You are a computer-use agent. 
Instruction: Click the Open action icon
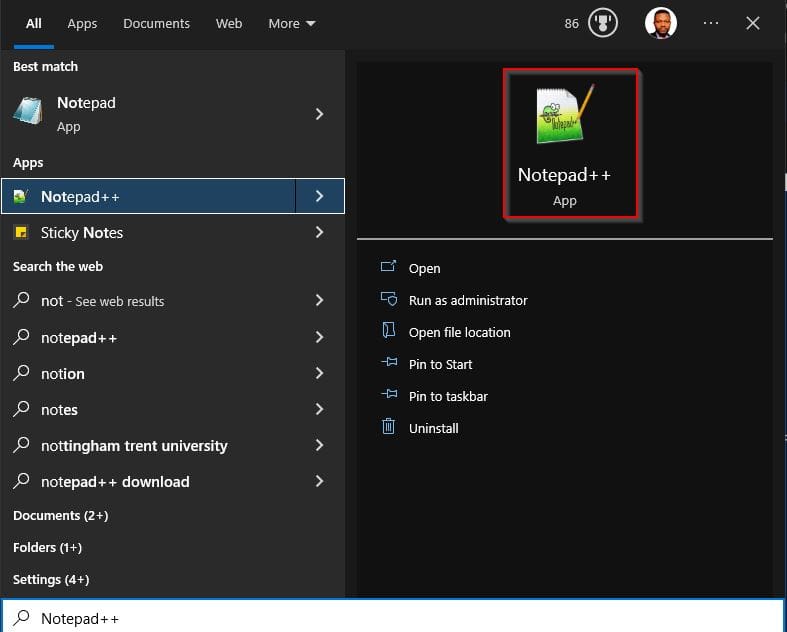coord(388,267)
